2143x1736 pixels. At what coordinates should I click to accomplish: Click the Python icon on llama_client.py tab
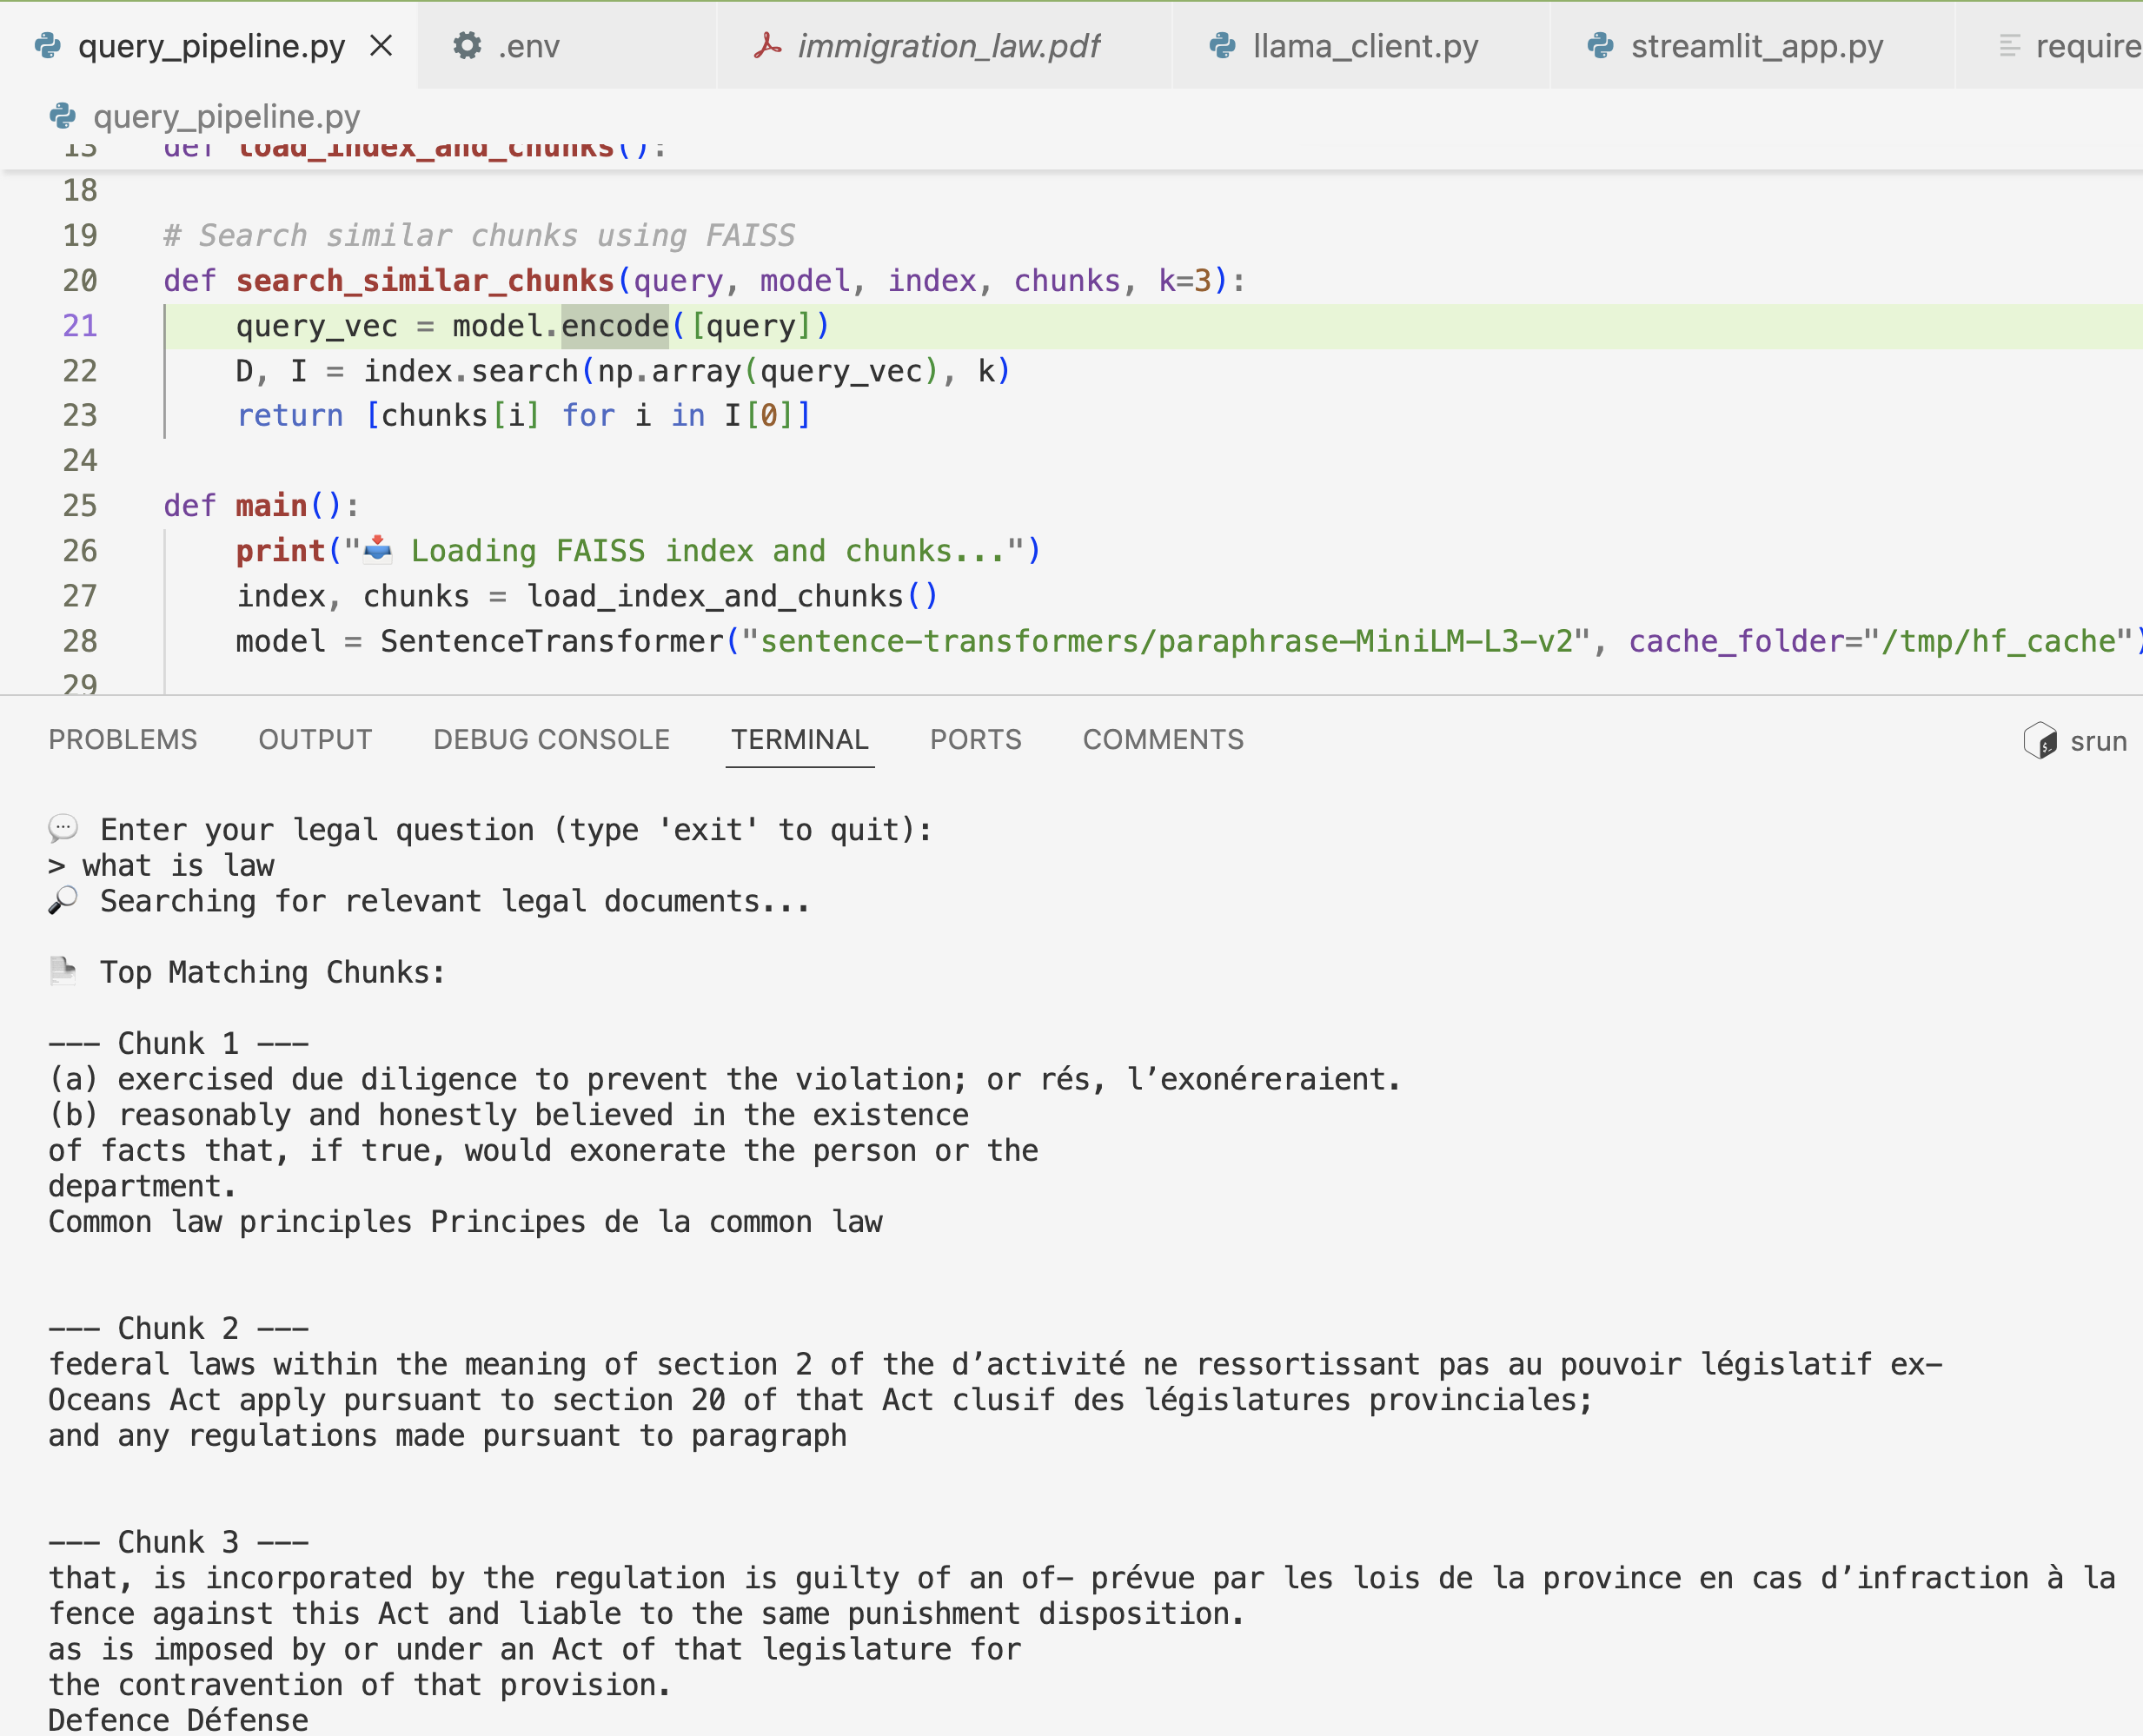point(1222,46)
